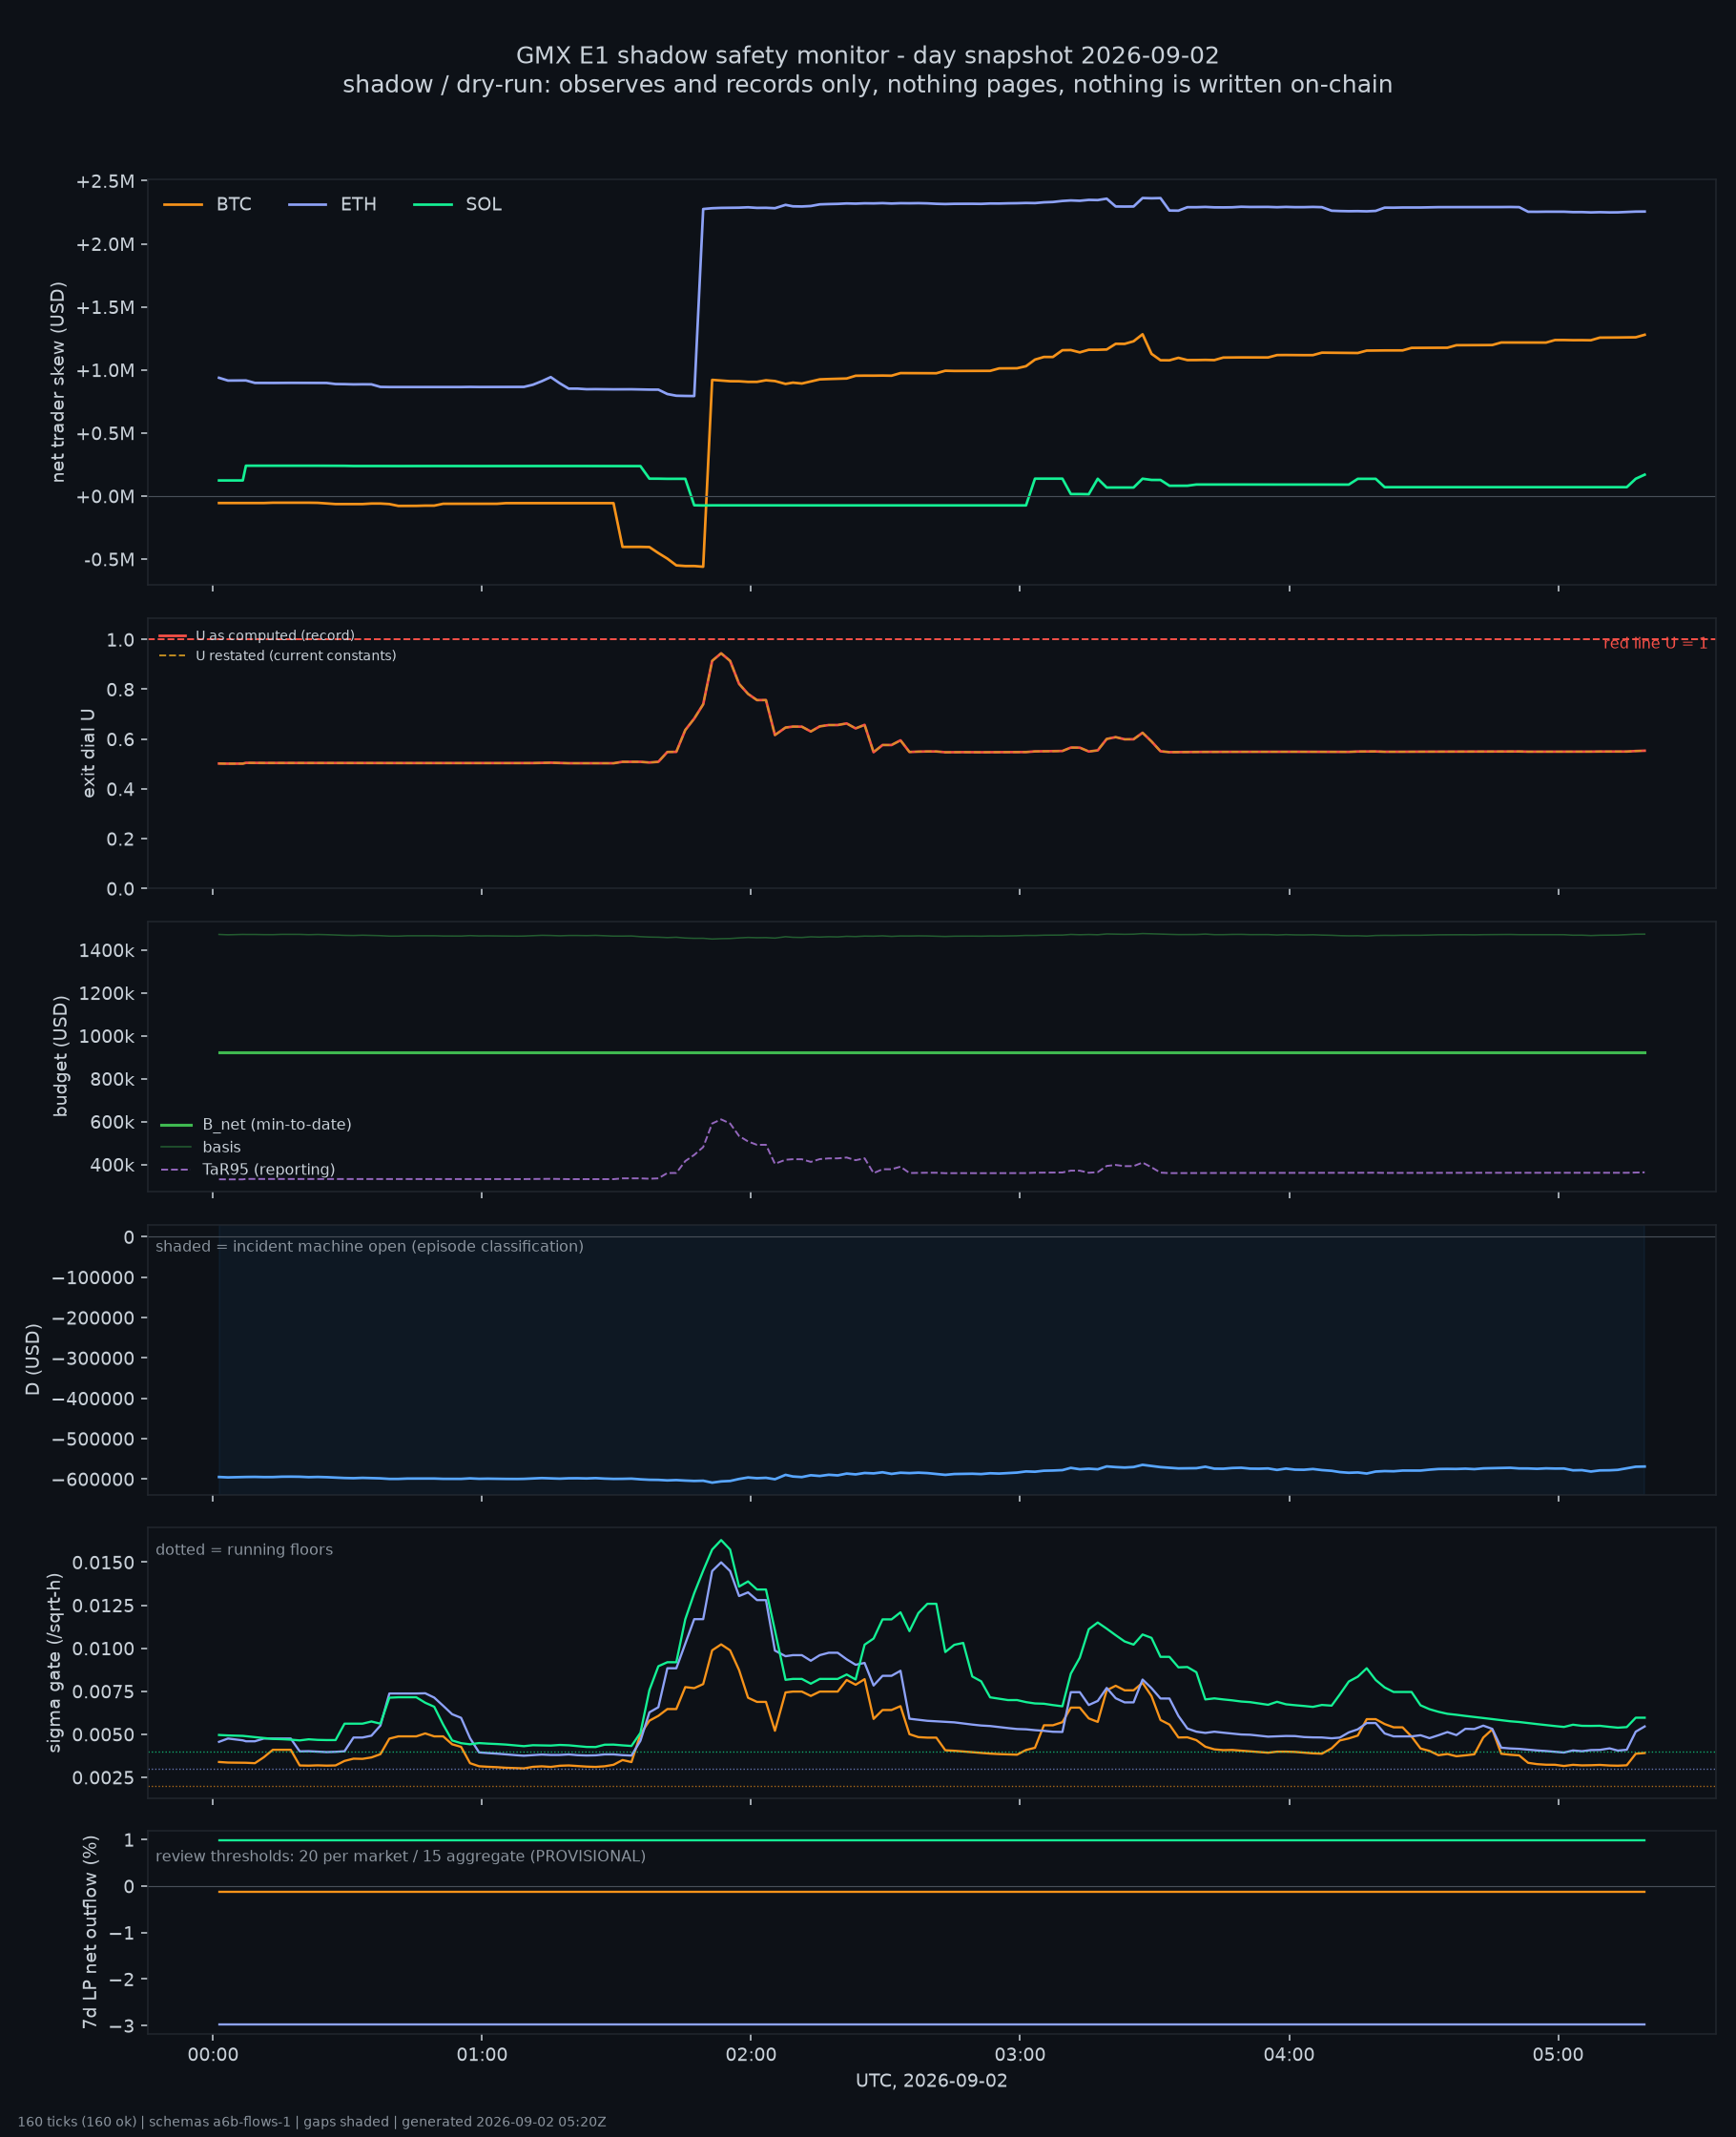Screen dimensions: 1736x2137
Task: Click the '00:00' time tick label
Action: (213, 2055)
